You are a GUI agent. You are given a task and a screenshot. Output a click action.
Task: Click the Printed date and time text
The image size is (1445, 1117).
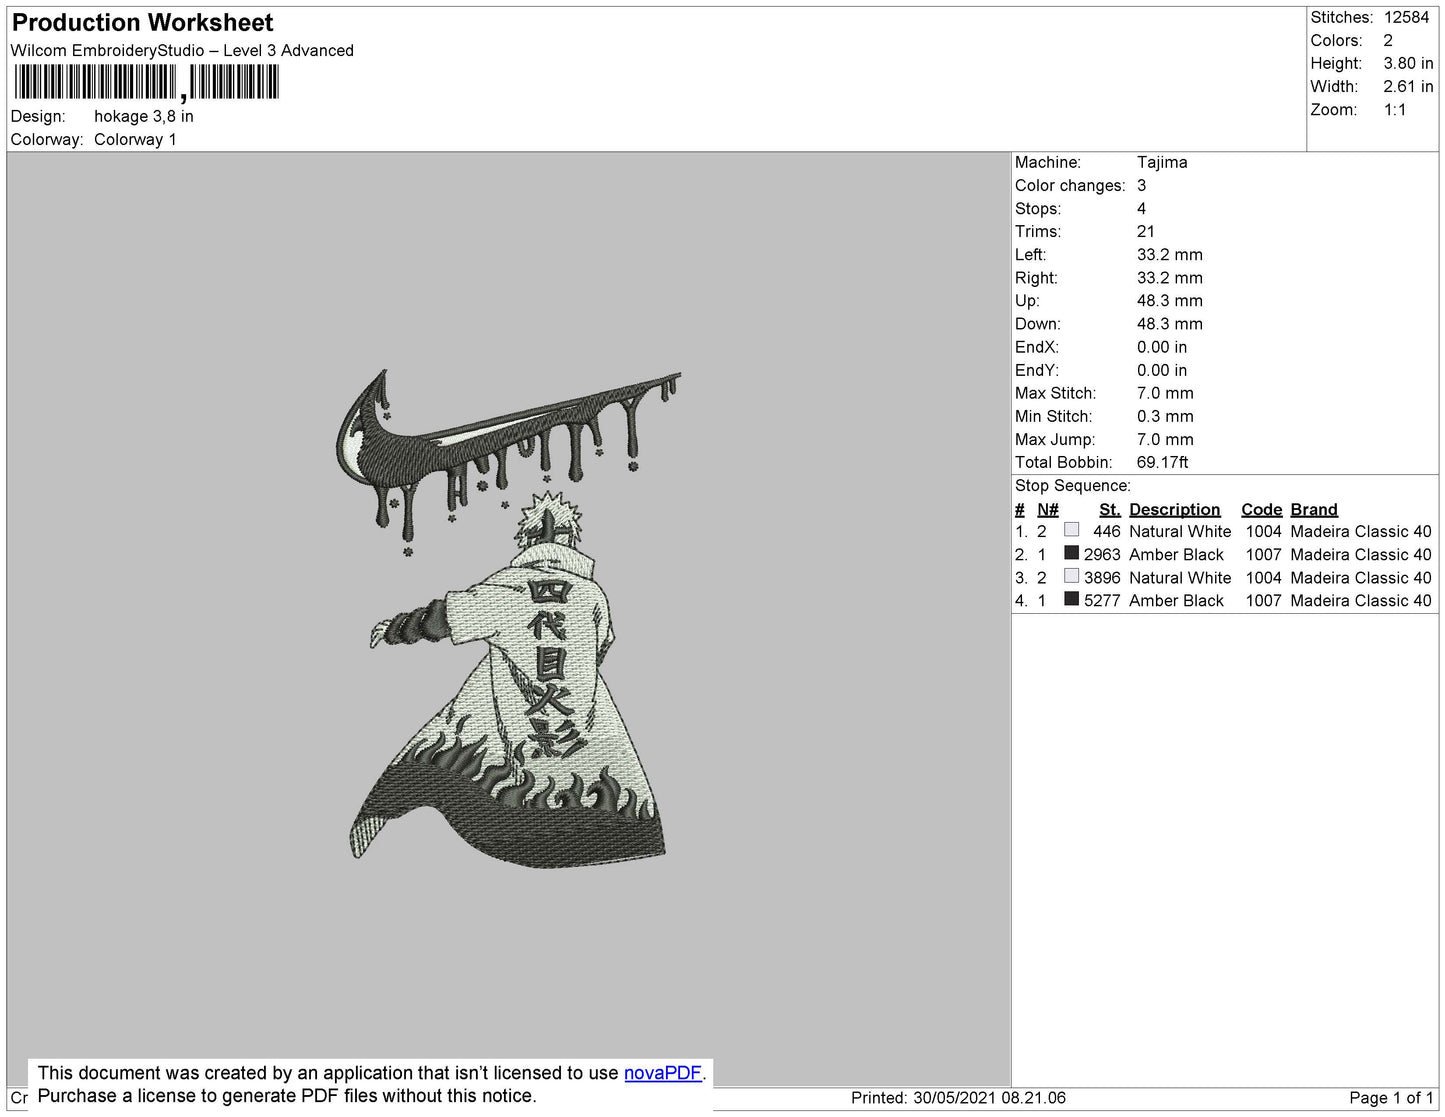[958, 1098]
